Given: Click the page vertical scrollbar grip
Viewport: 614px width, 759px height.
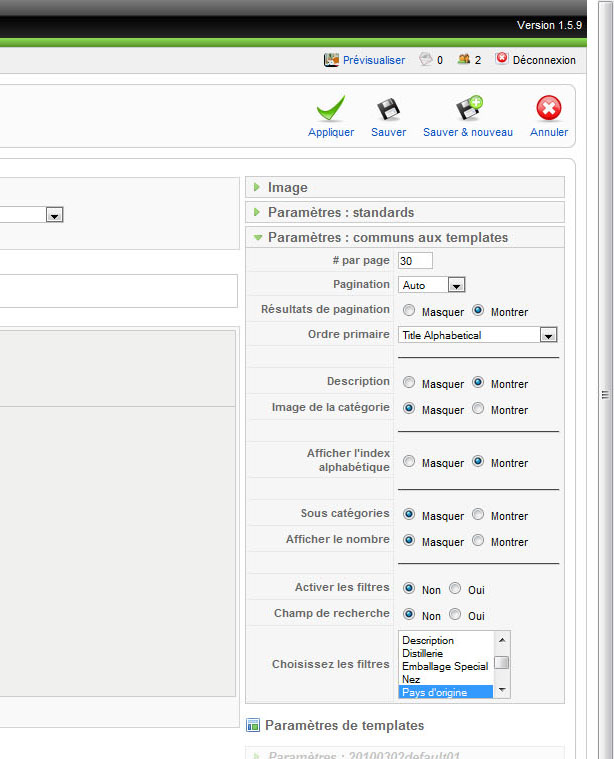Looking at the screenshot, I should point(605,395).
